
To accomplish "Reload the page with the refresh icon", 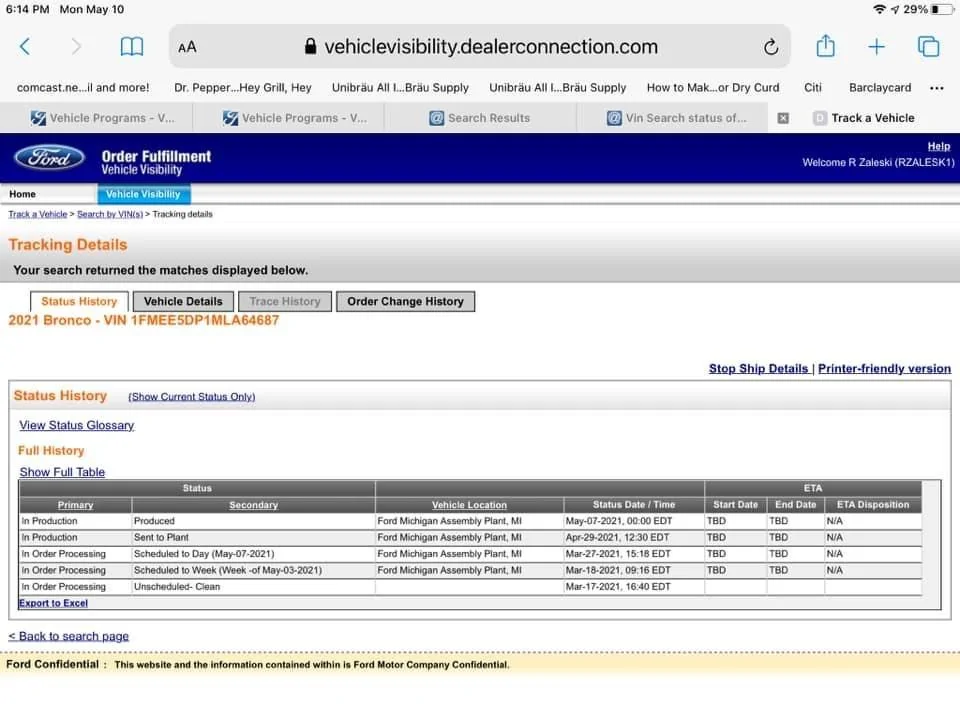I will [x=771, y=47].
